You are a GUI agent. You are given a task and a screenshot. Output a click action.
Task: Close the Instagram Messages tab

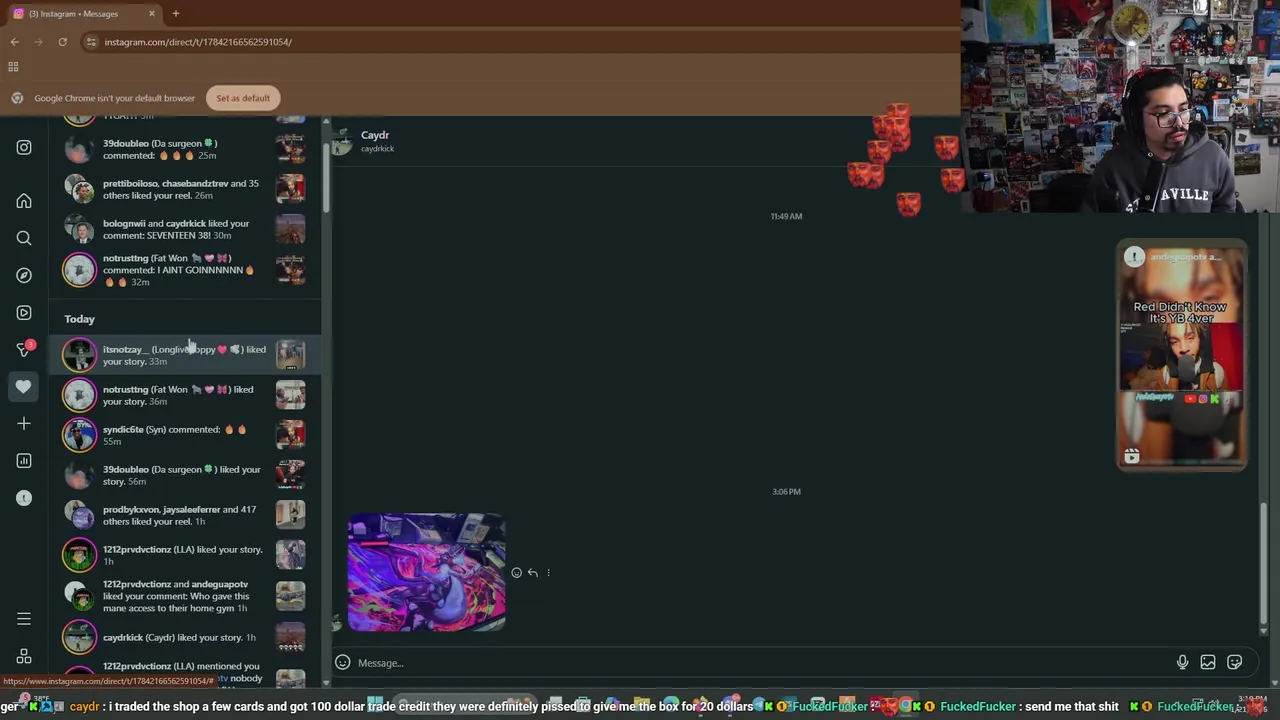151,13
